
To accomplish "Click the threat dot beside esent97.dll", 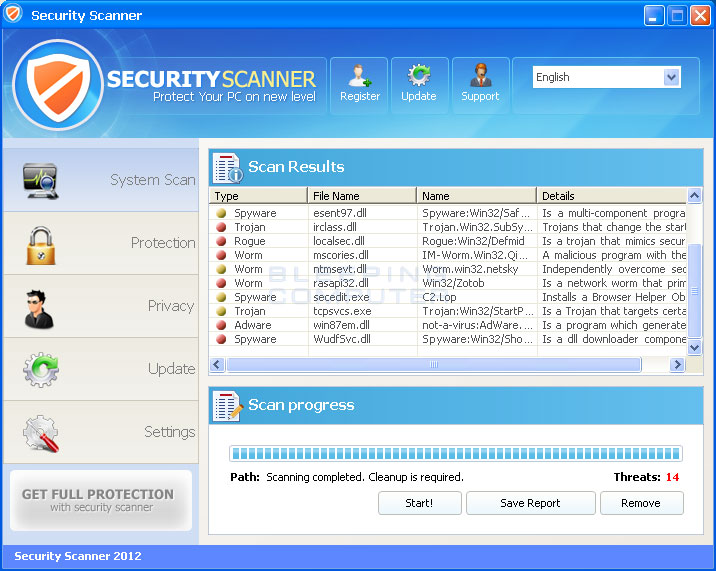I will tap(221, 213).
